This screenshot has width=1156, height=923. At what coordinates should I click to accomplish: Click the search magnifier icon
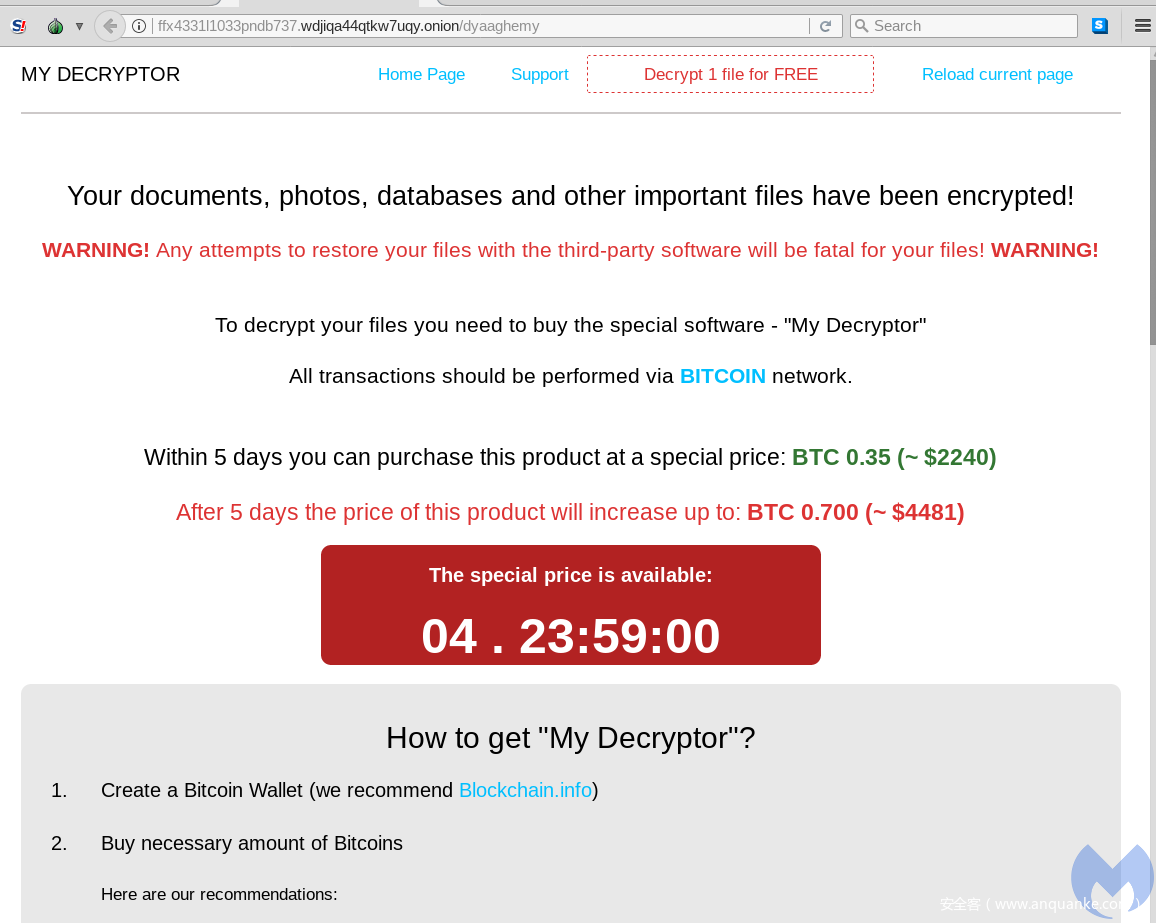point(861,26)
